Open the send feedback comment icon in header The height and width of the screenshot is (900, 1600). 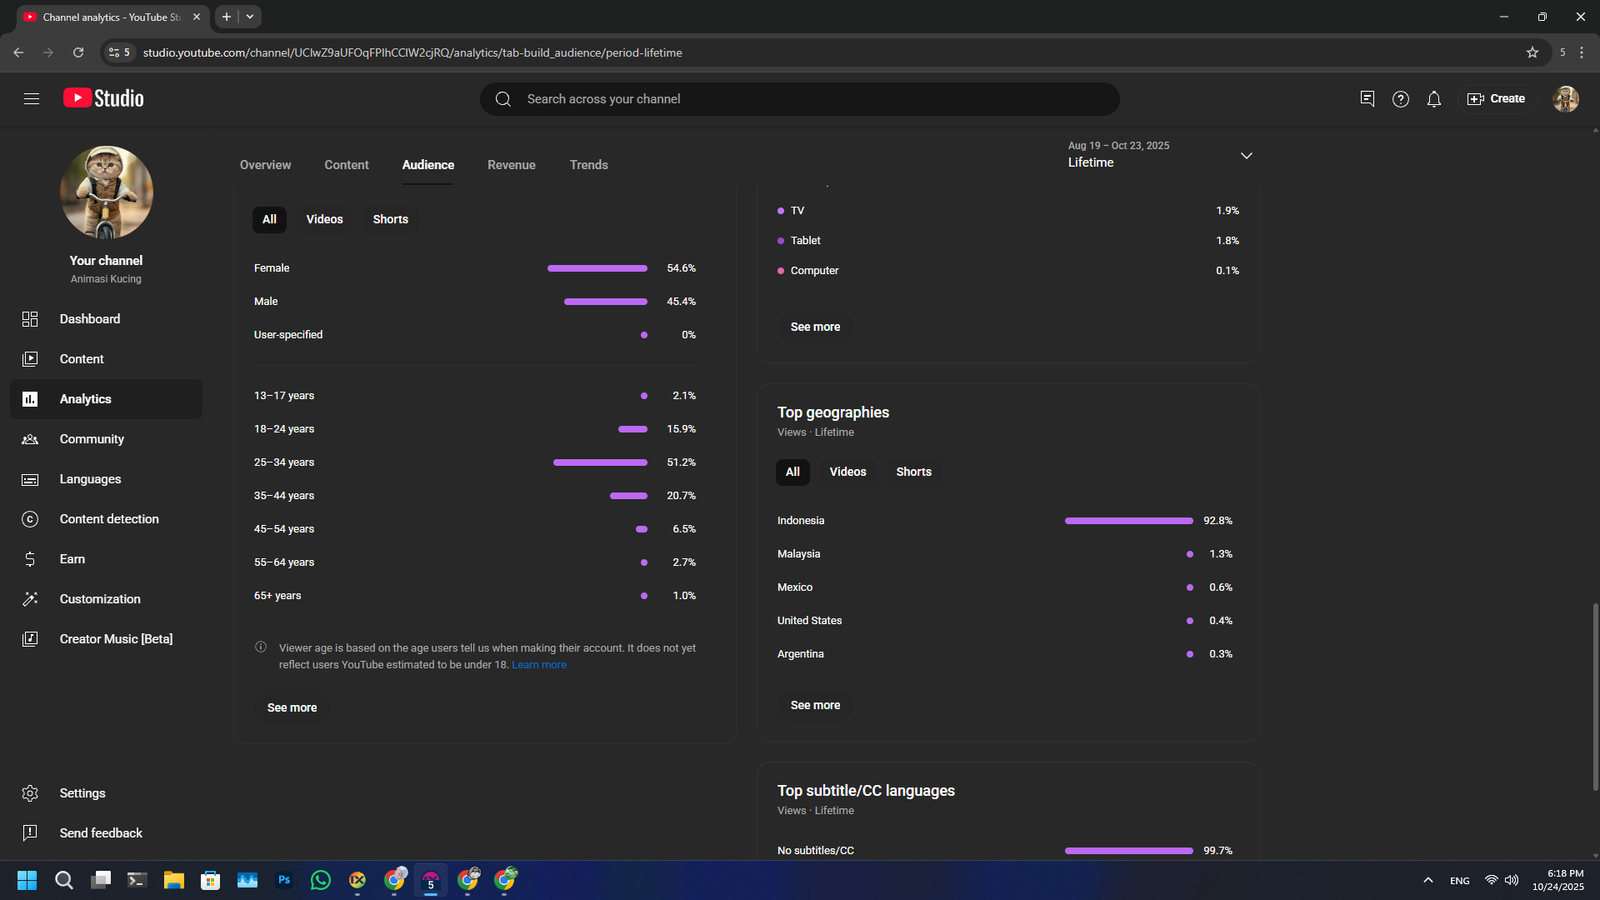tap(1367, 99)
